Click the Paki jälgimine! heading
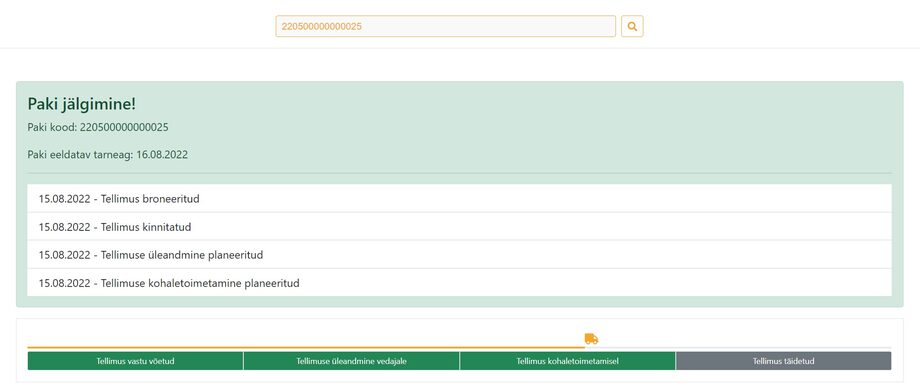 [82, 104]
